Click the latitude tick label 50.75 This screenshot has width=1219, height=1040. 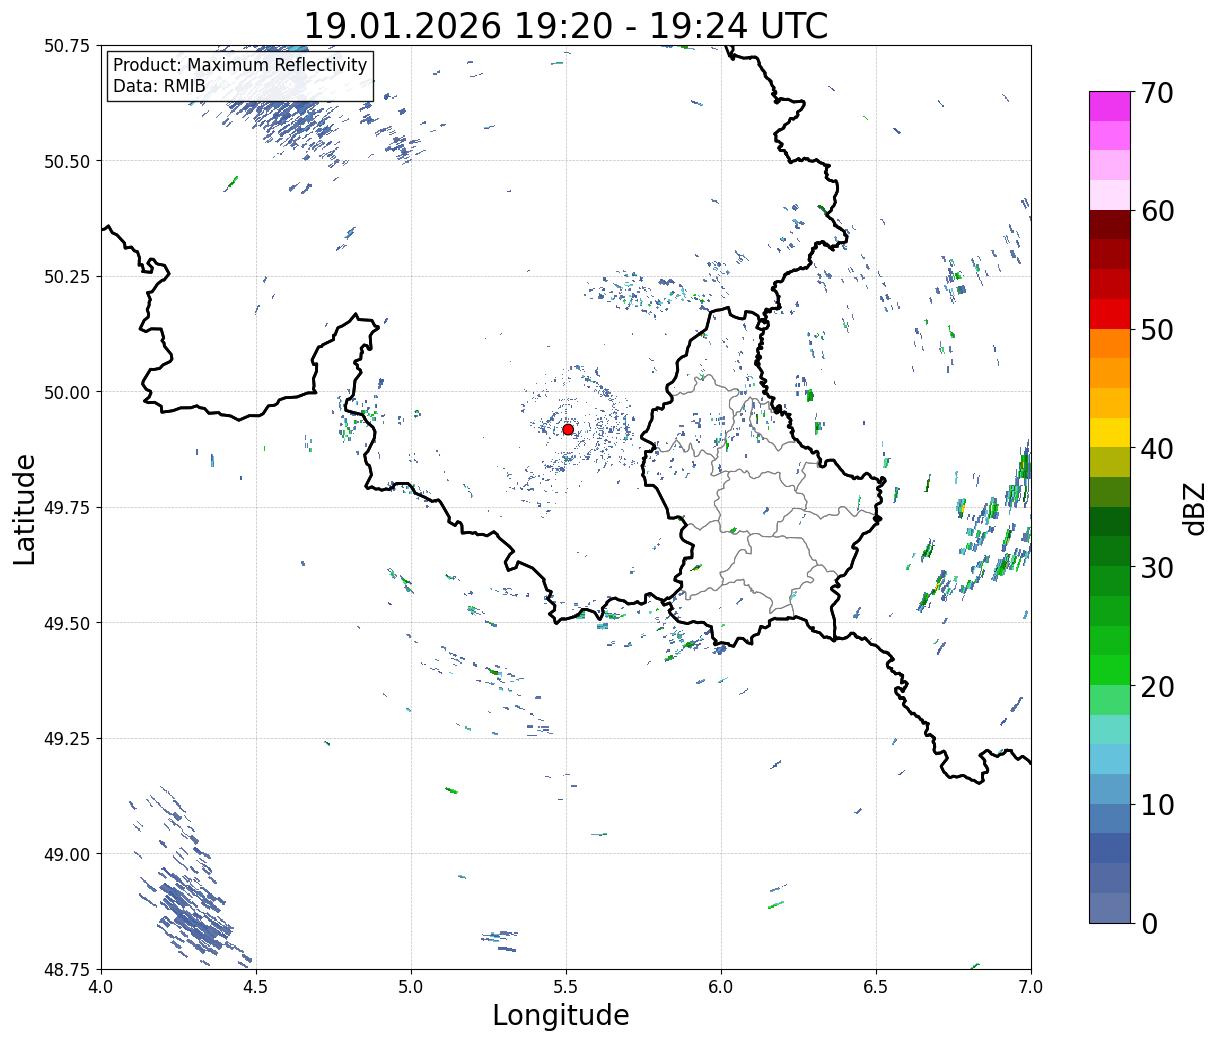pyautogui.click(x=67, y=46)
